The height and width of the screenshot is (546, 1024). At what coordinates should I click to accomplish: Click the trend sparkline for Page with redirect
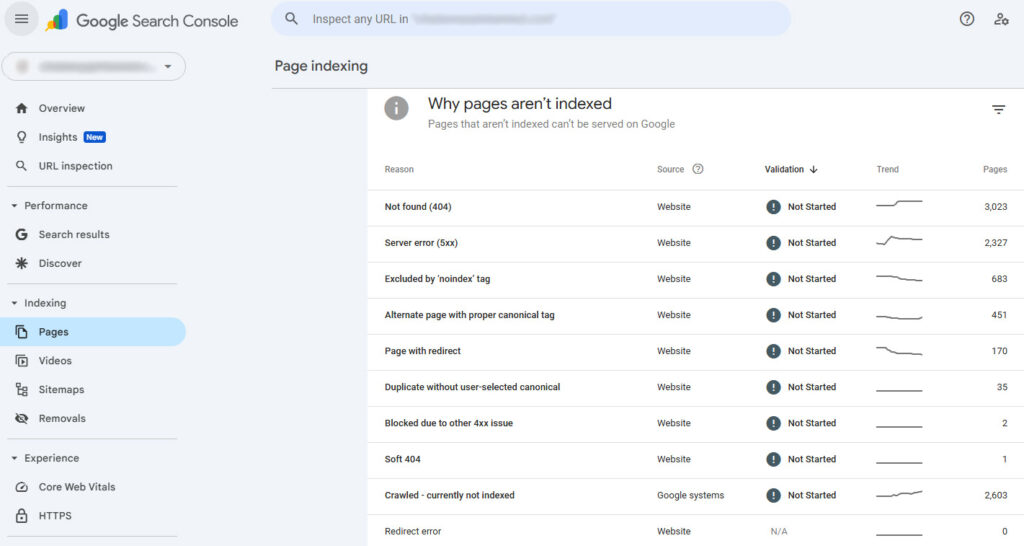click(899, 351)
